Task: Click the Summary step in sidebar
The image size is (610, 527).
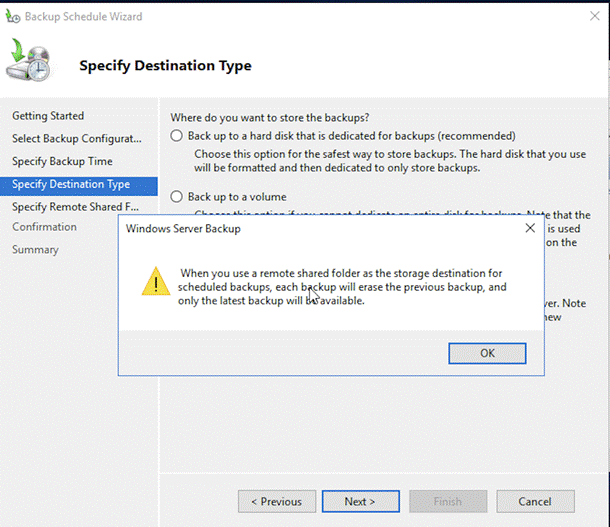Action: (x=35, y=249)
